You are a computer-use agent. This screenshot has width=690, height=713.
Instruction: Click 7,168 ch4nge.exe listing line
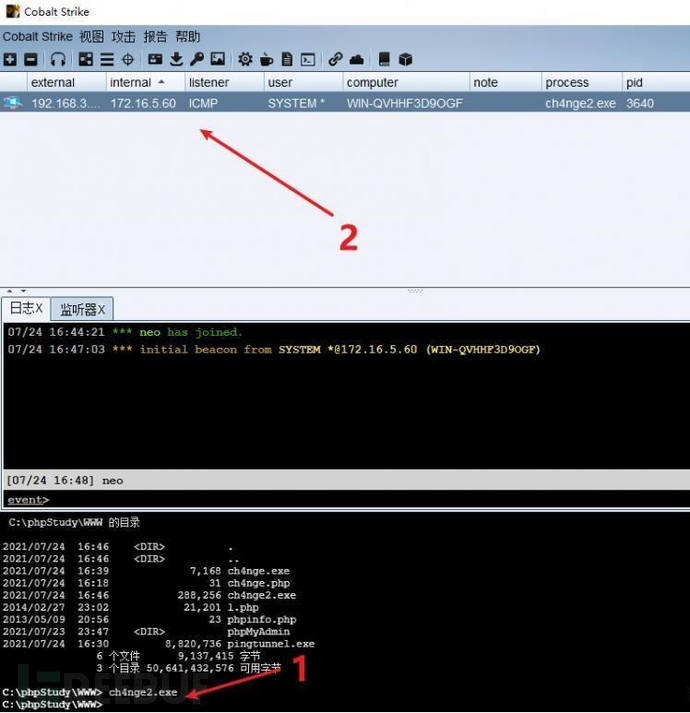pos(146,571)
